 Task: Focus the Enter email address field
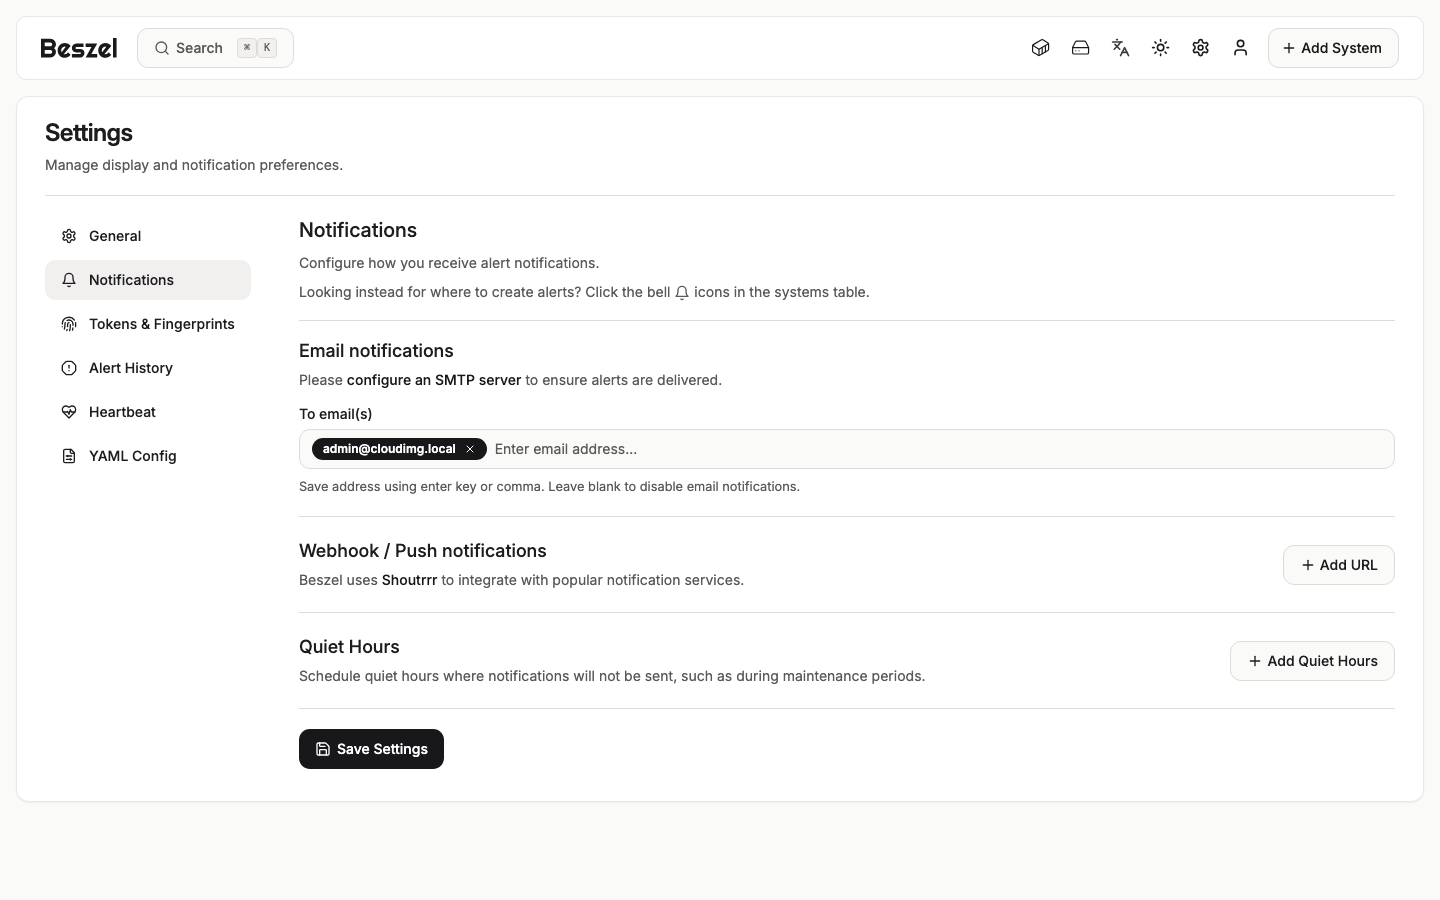[x=940, y=449]
